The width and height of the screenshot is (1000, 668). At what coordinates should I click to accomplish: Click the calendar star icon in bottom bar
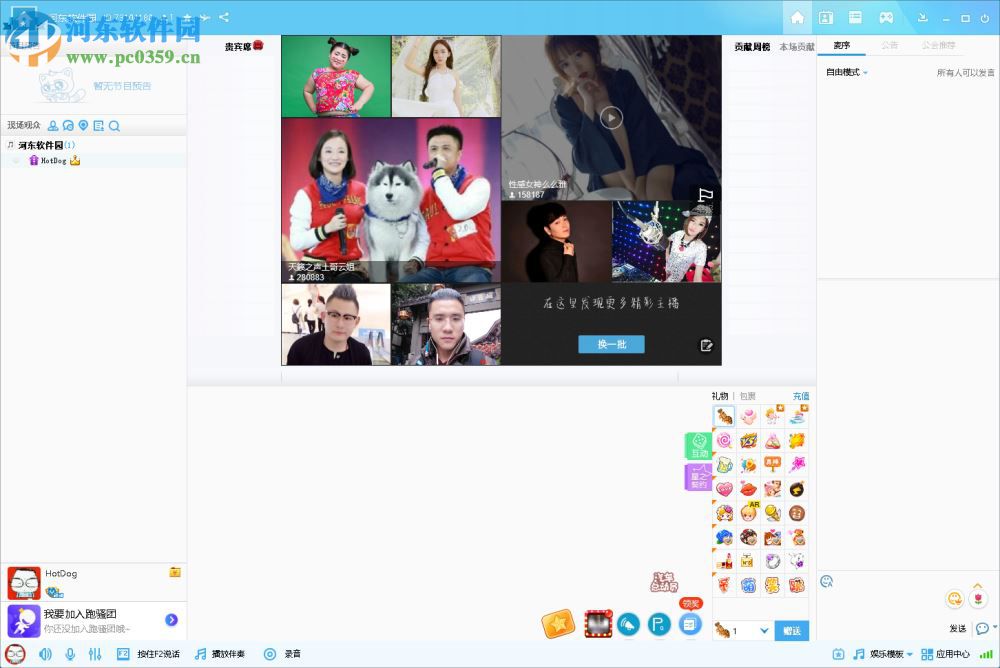(839, 654)
